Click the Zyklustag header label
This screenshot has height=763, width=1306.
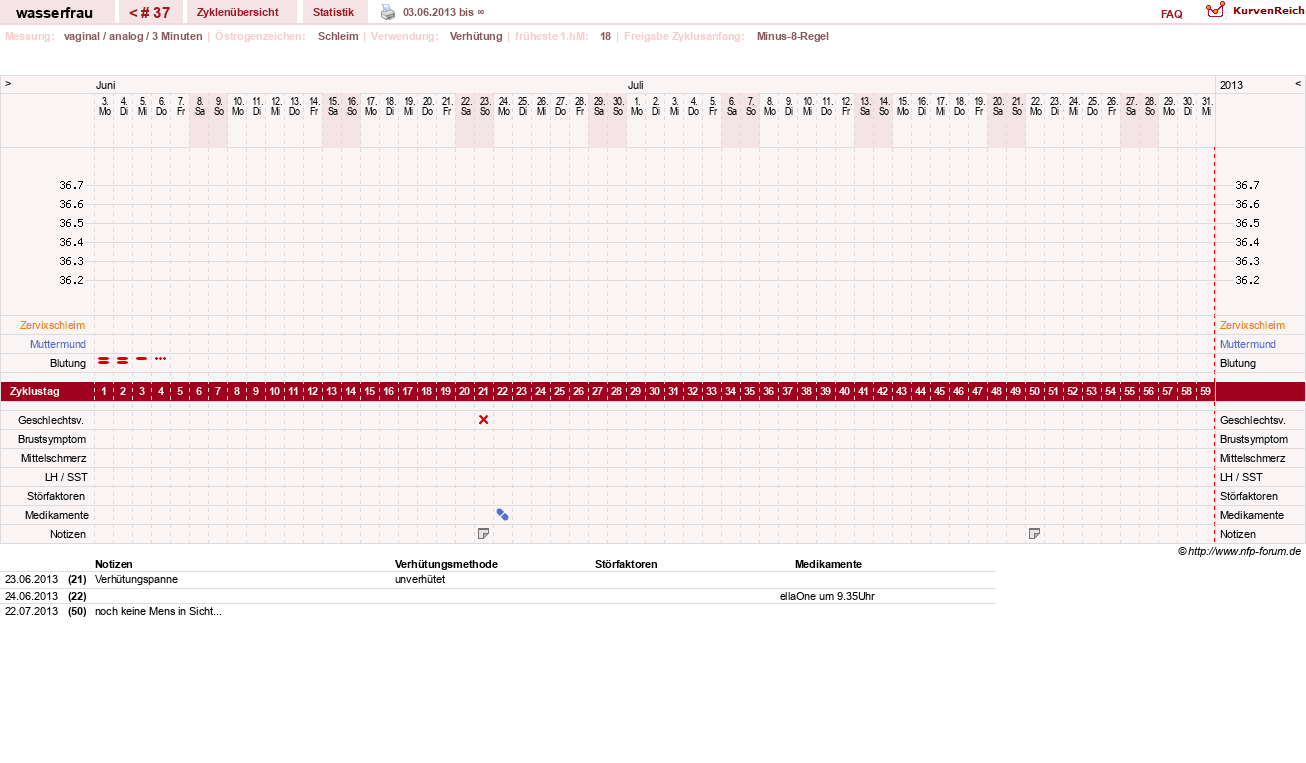pos(33,391)
